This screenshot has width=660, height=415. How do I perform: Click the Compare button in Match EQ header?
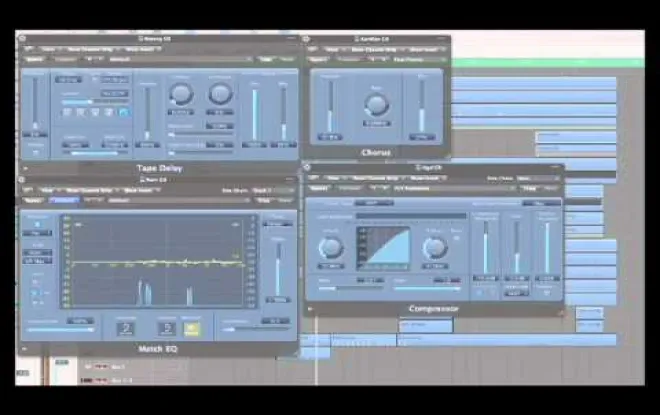(64, 199)
